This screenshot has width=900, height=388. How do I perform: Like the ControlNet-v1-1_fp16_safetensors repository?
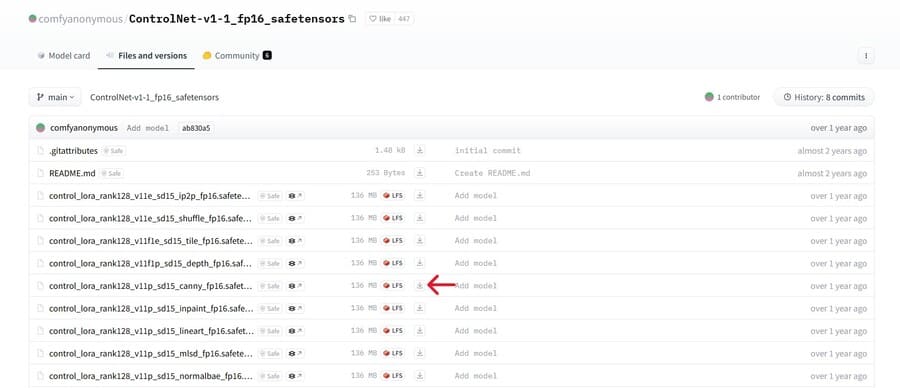379,19
